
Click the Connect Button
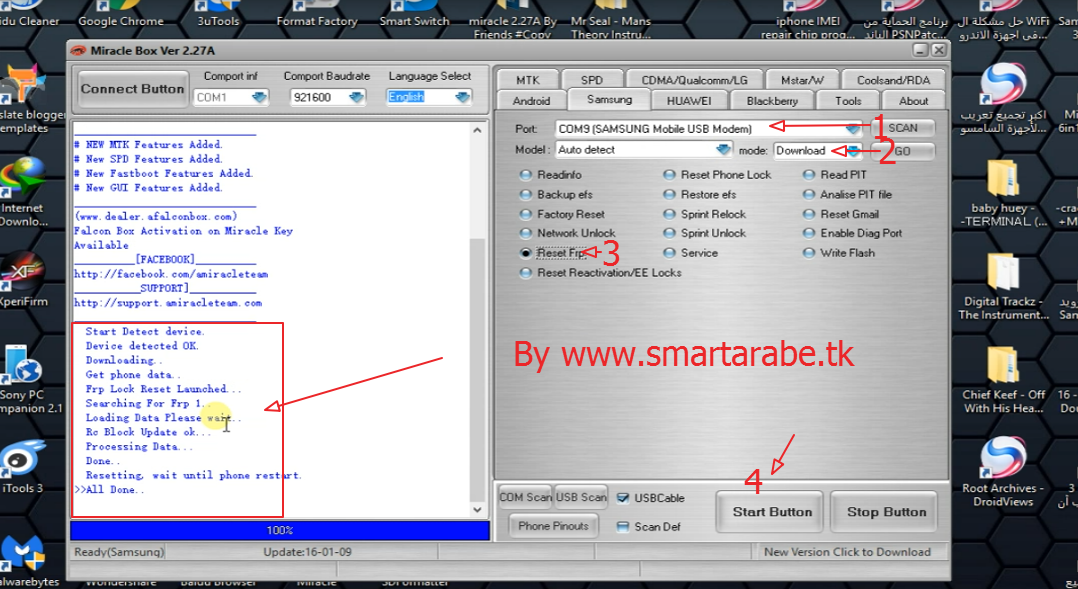[133, 89]
